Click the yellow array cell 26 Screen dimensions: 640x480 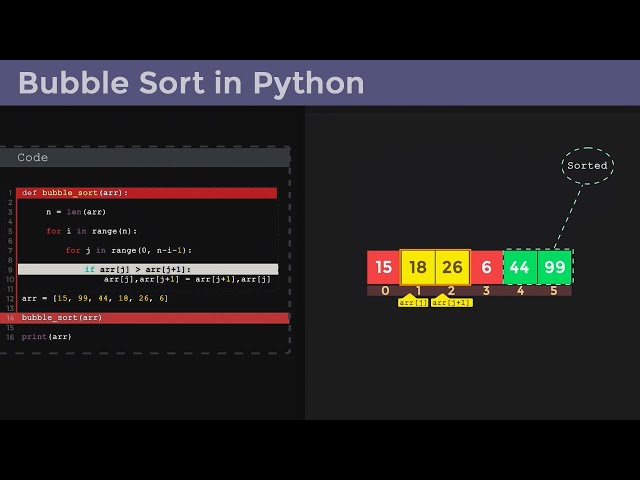[452, 267]
